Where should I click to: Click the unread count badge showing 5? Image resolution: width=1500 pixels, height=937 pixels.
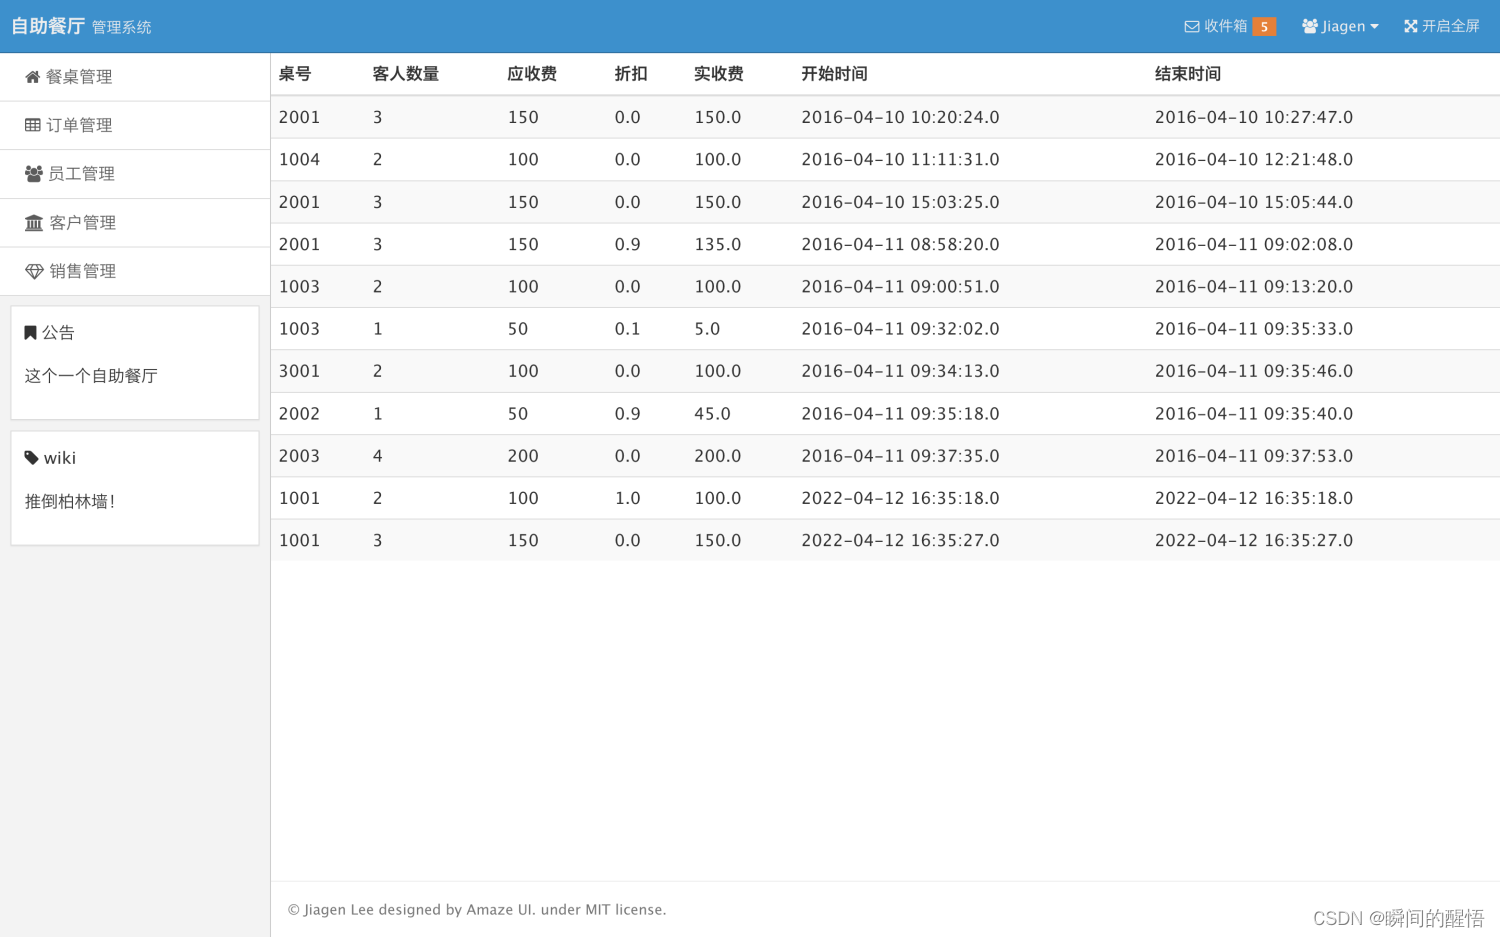click(1264, 26)
